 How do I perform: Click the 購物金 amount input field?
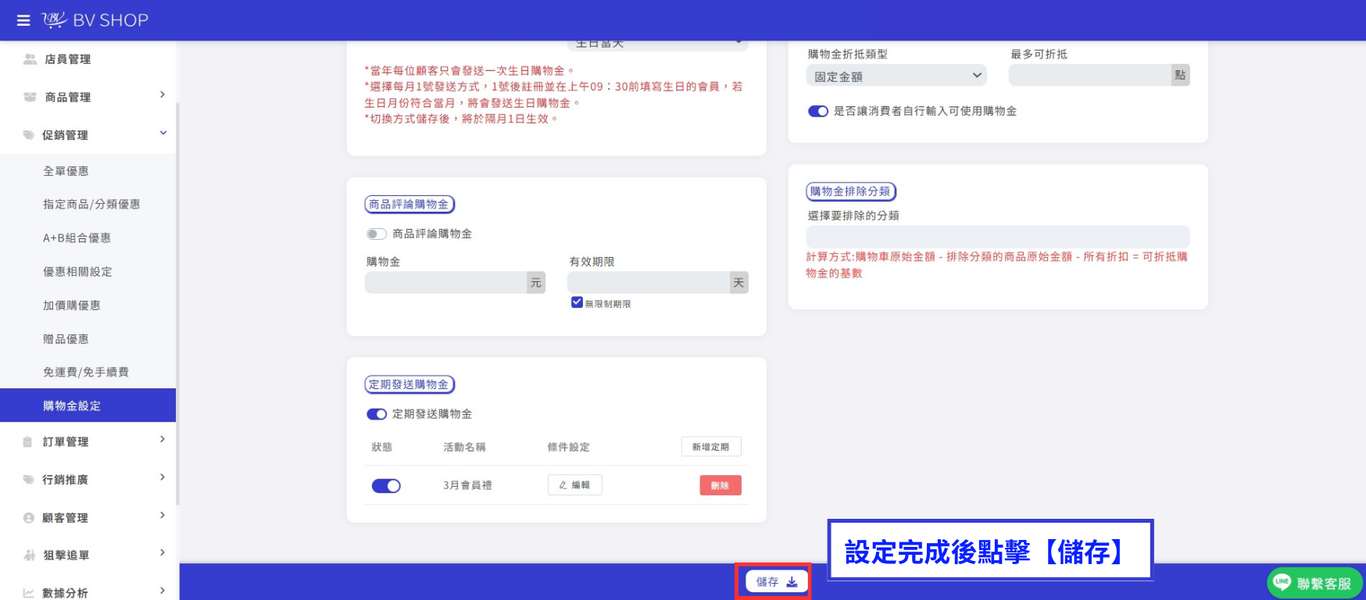[446, 283]
